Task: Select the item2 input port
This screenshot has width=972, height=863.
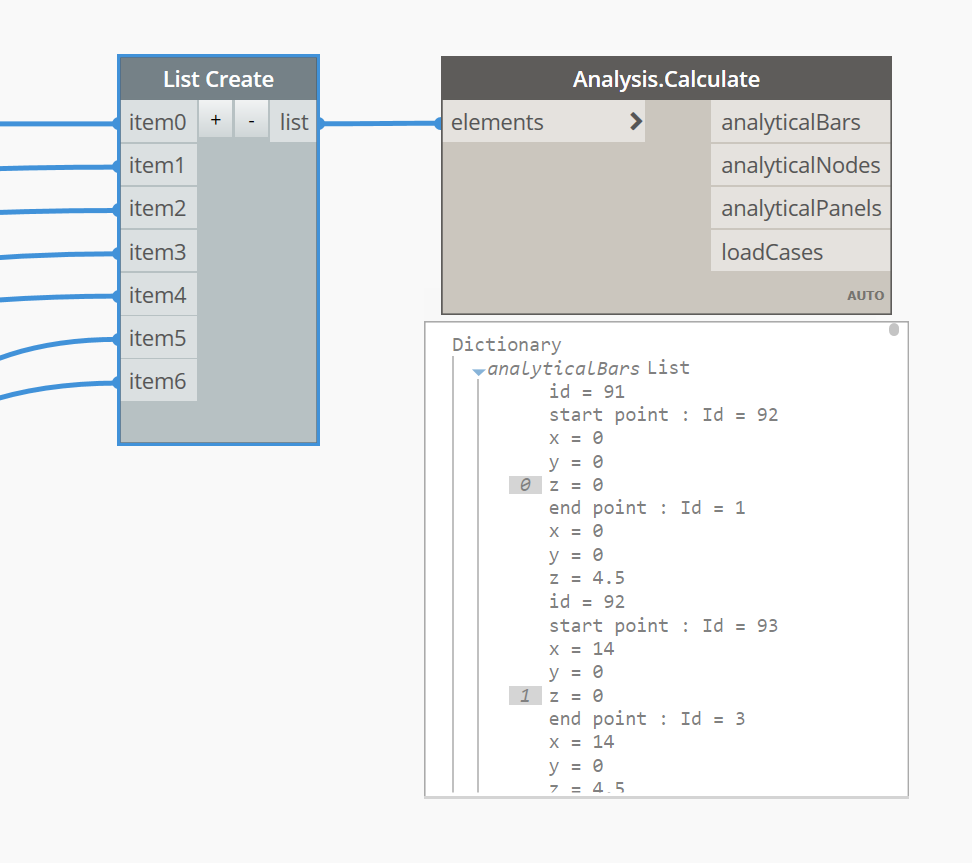Action: coord(158,209)
